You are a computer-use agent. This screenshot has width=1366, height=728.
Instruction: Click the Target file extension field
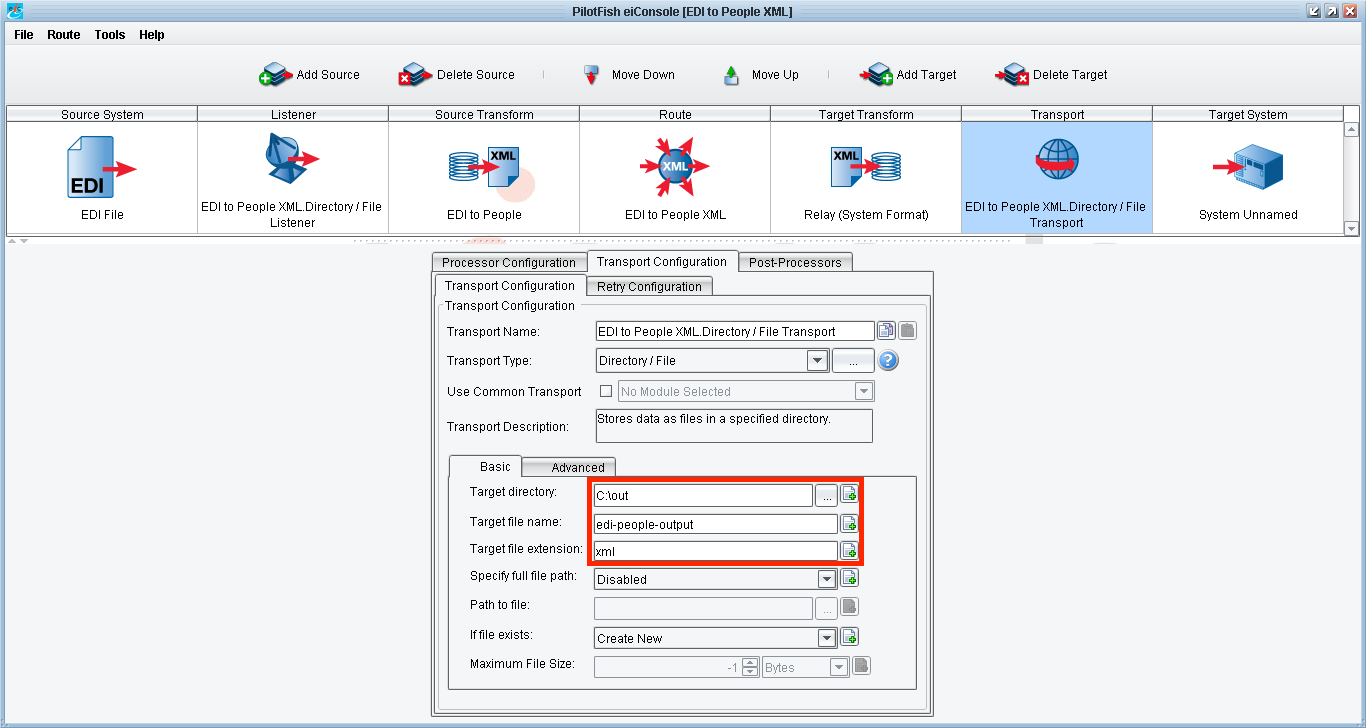pos(715,551)
